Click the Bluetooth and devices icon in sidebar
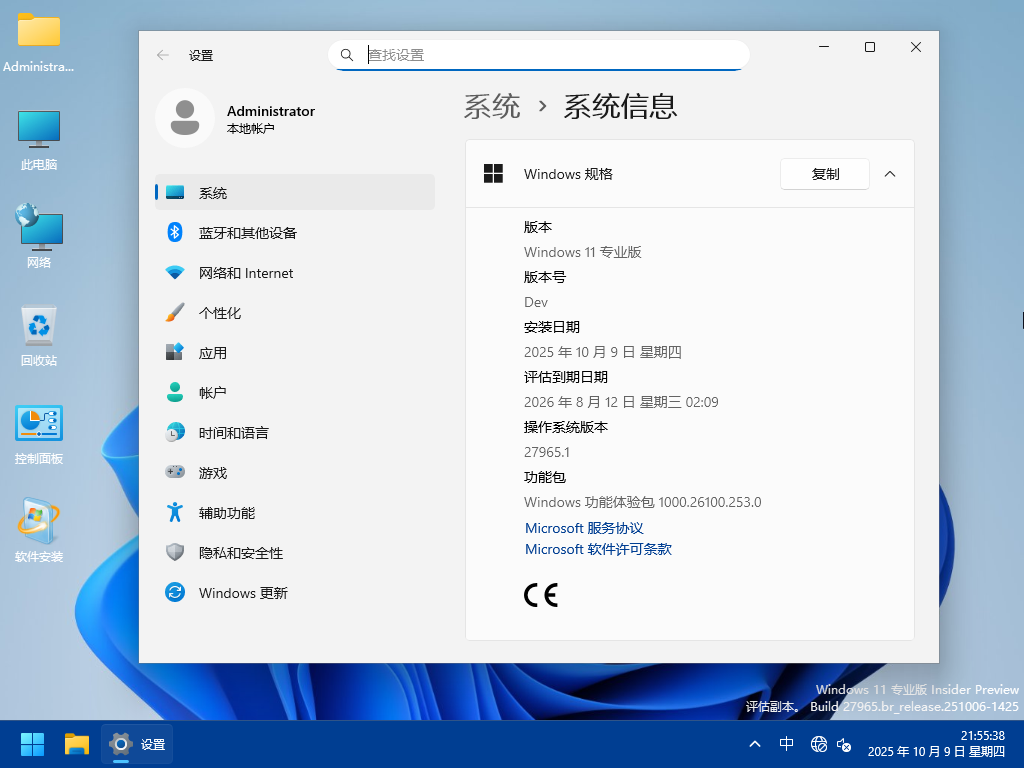1024x768 pixels. click(x=175, y=232)
